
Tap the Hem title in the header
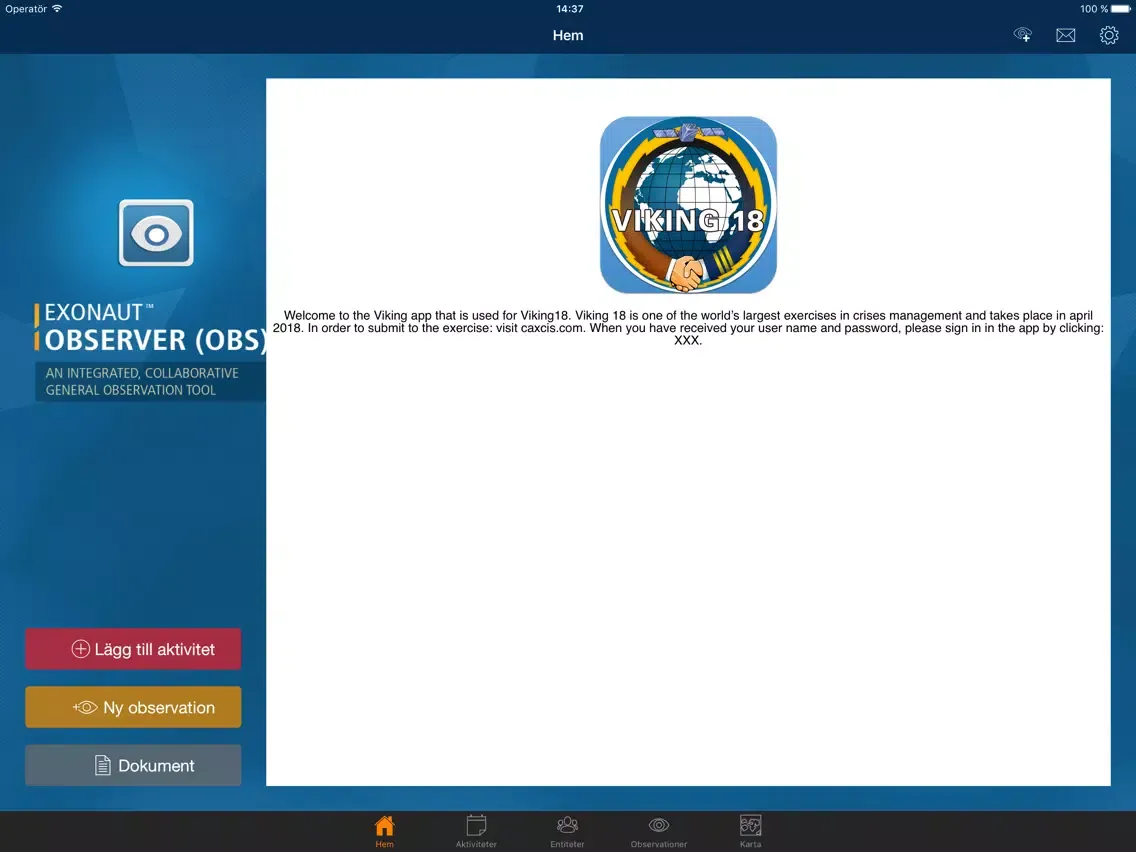coord(568,35)
